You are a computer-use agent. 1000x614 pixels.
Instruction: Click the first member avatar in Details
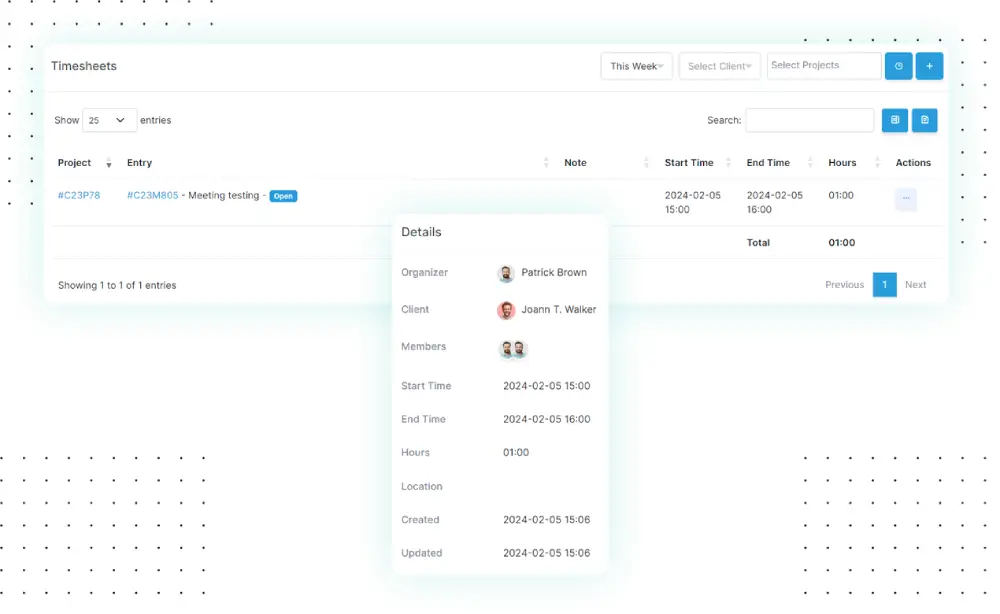pyautogui.click(x=508, y=348)
